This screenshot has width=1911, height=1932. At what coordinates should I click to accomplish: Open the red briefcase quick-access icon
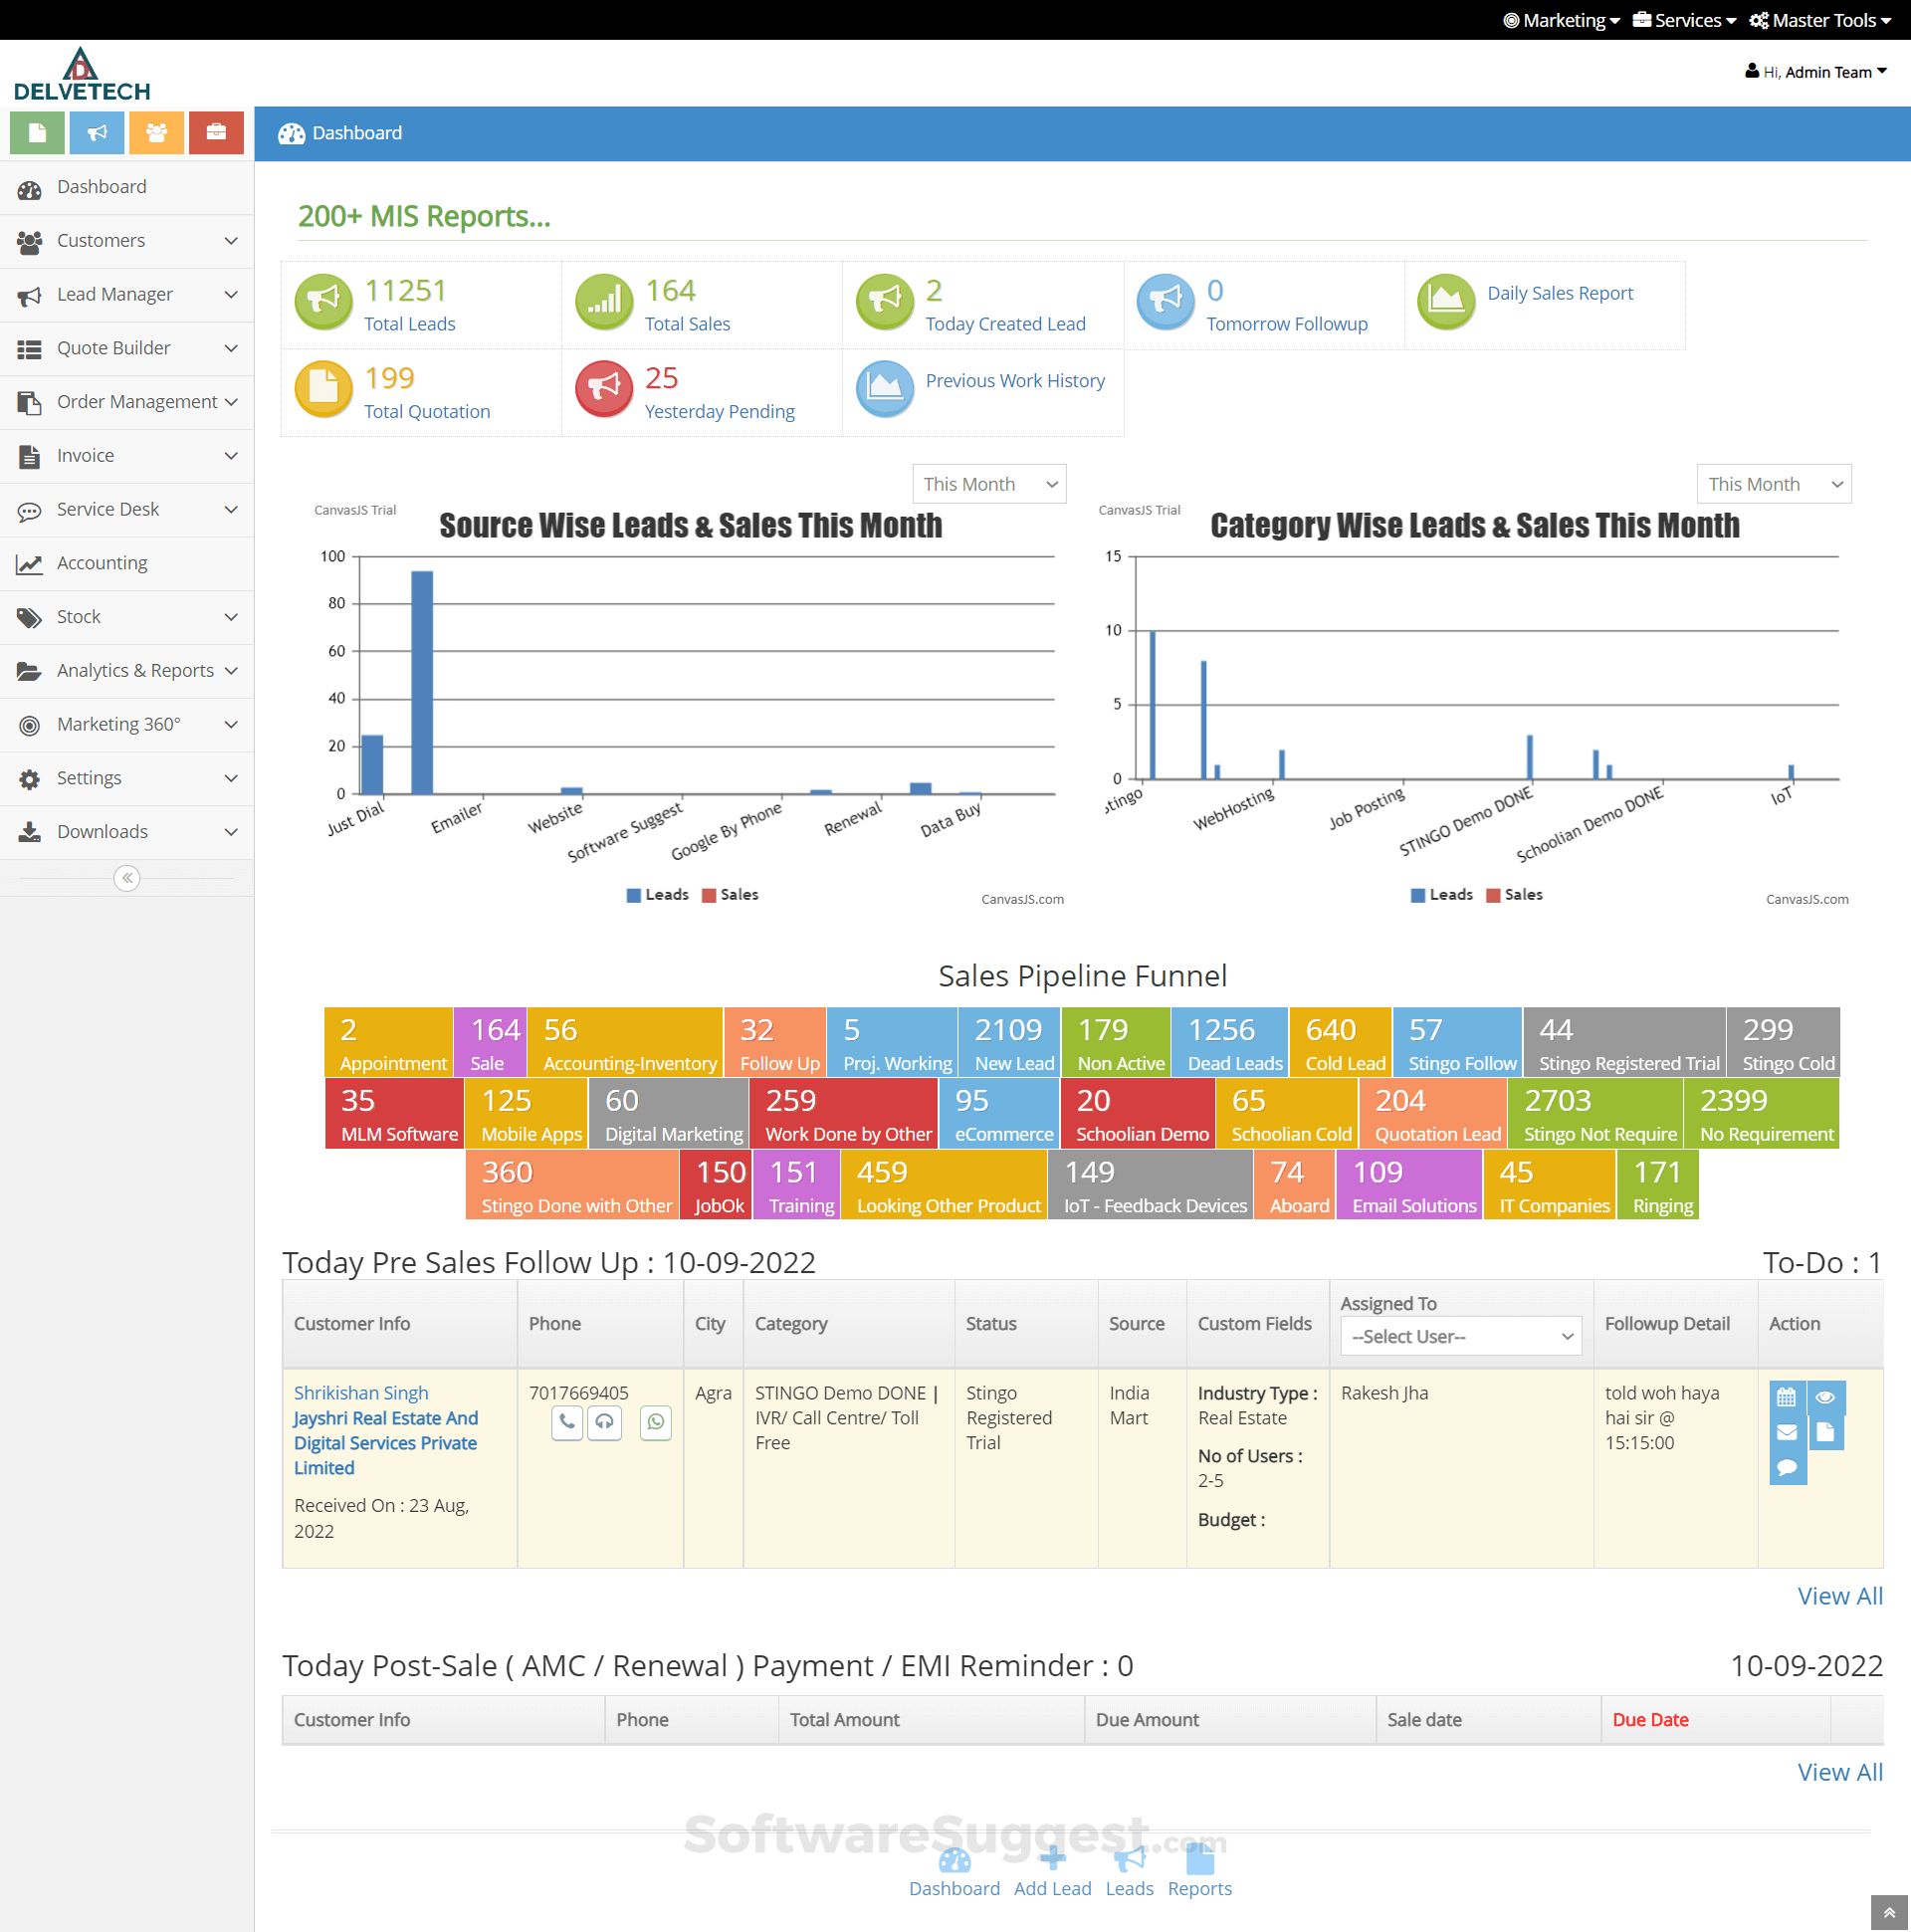(x=216, y=132)
